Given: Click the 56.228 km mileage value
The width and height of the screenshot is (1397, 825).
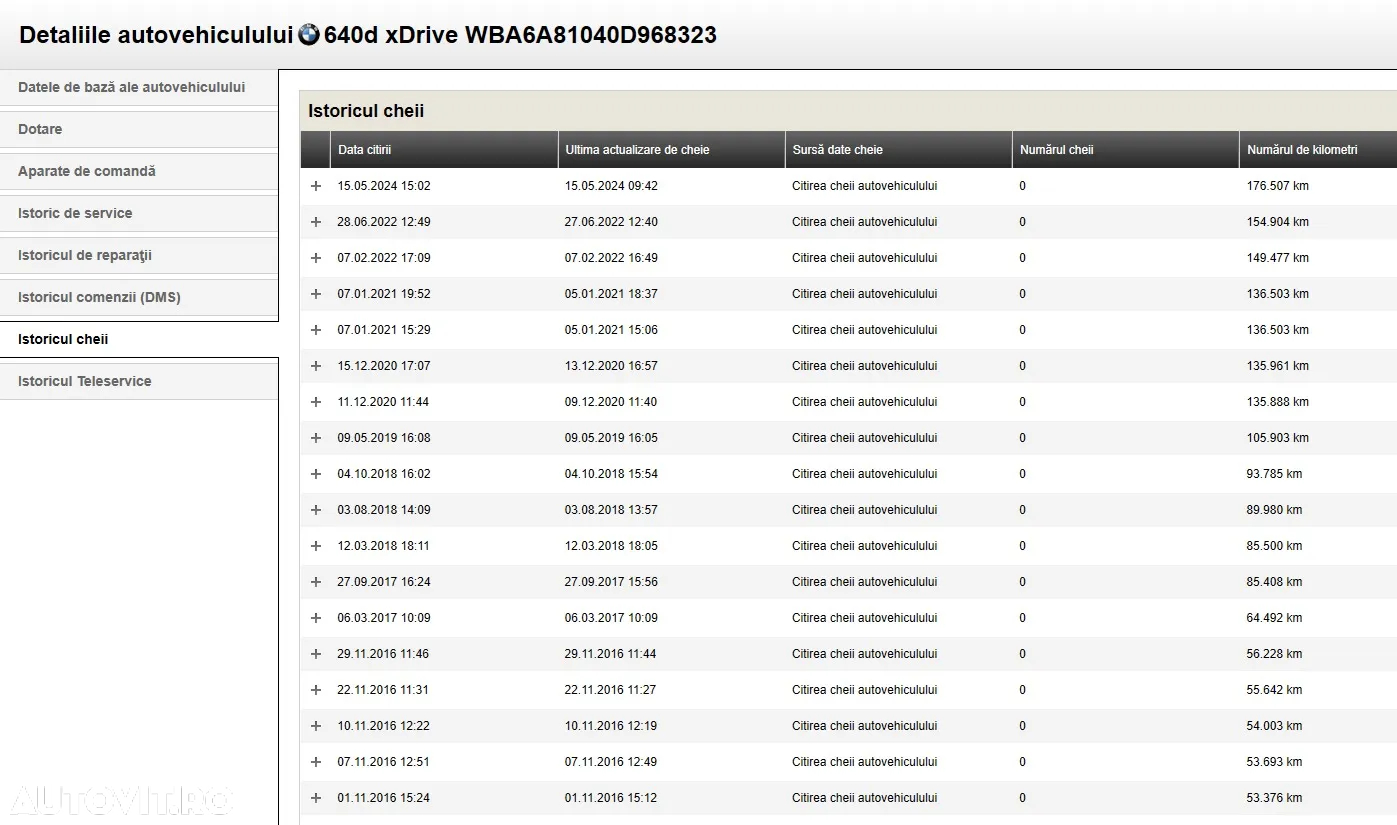Looking at the screenshot, I should point(1274,654).
